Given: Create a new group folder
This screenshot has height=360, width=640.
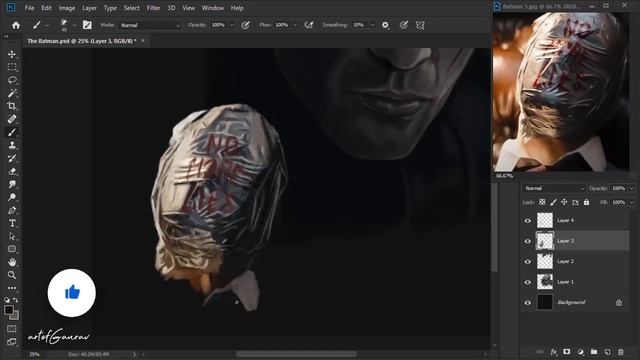Looking at the screenshot, I should click(x=594, y=352).
